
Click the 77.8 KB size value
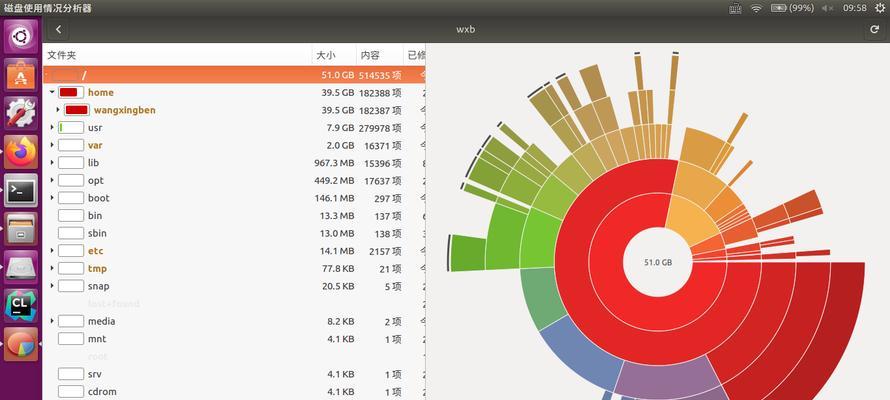click(x=338, y=268)
